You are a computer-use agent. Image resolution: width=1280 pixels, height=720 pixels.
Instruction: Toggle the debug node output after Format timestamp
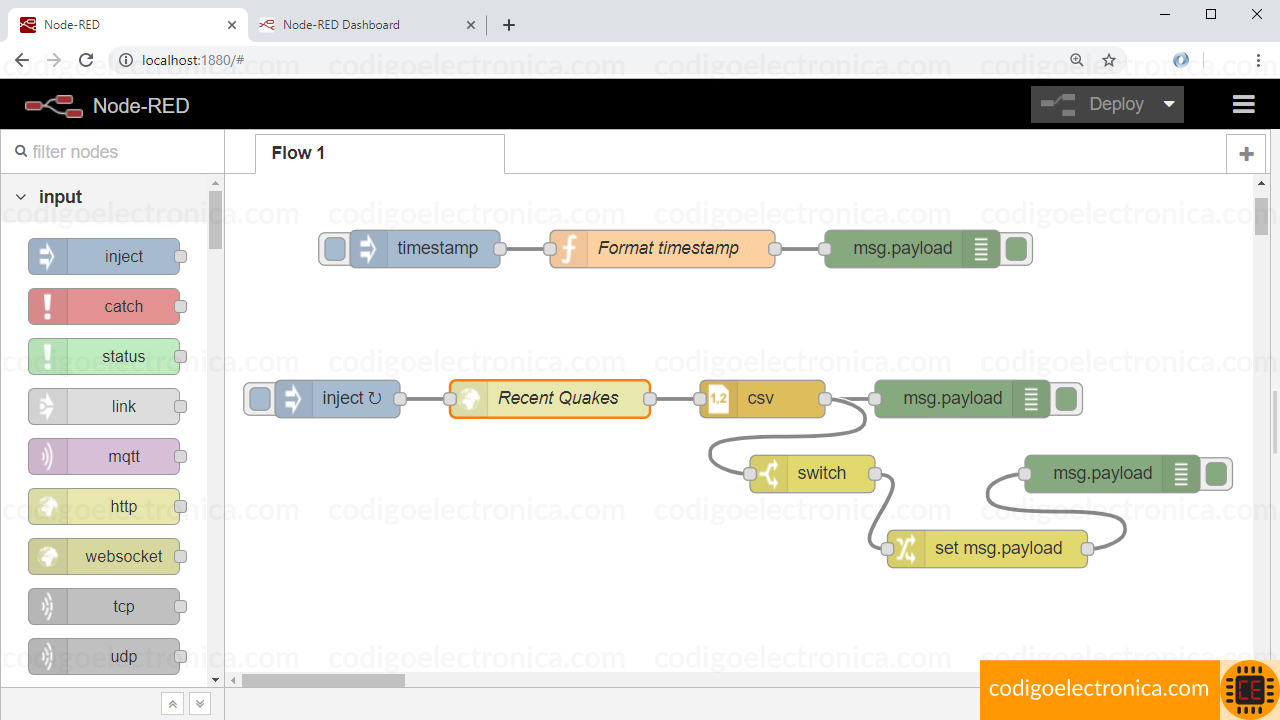pyautogui.click(x=1016, y=249)
